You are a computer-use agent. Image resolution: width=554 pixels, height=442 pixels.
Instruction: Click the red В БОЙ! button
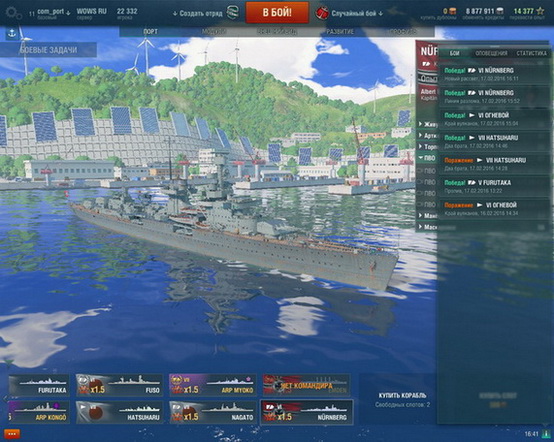tap(277, 13)
